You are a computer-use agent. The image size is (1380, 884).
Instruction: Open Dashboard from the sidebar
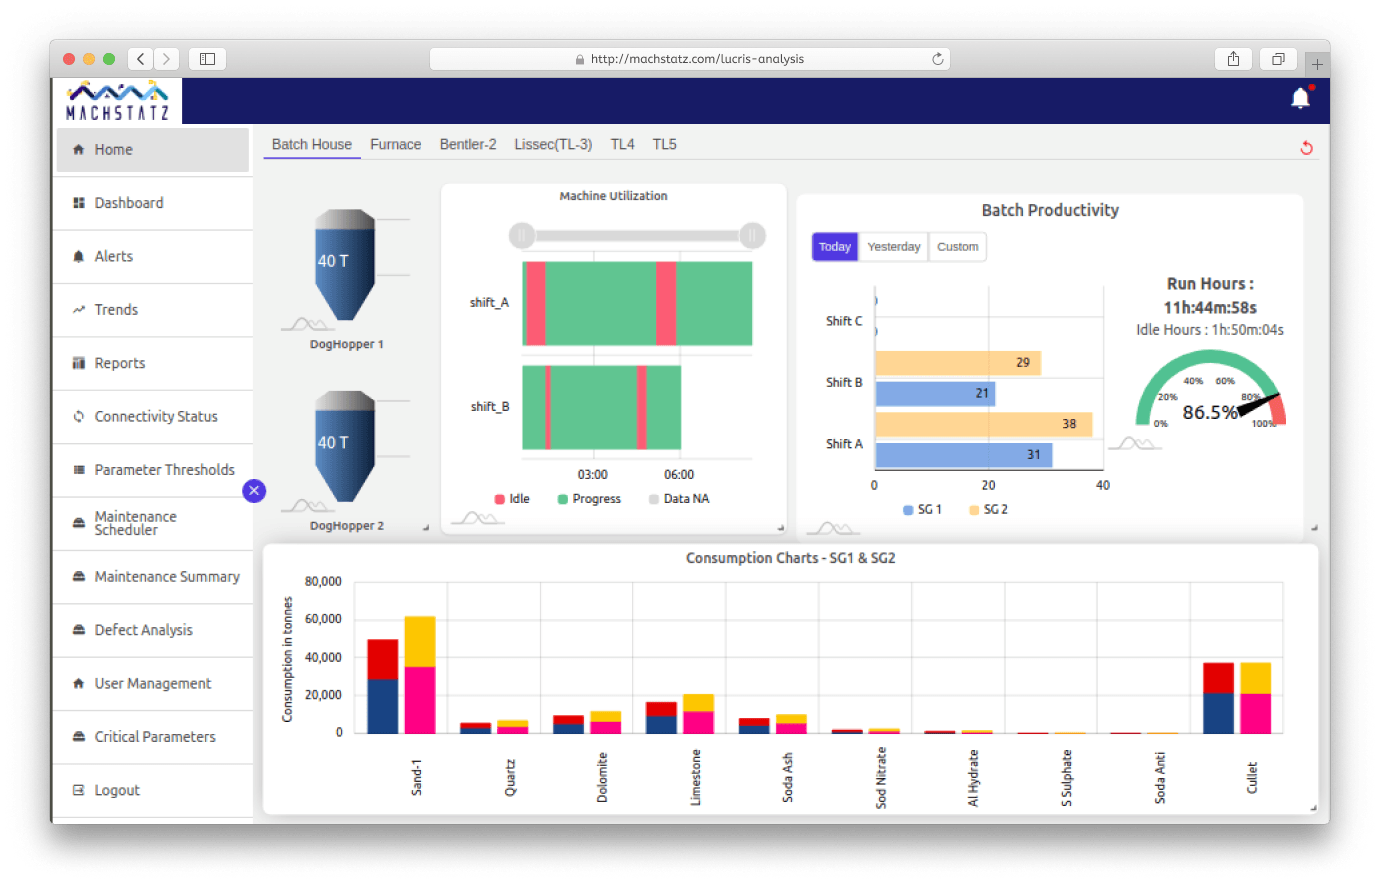(128, 203)
